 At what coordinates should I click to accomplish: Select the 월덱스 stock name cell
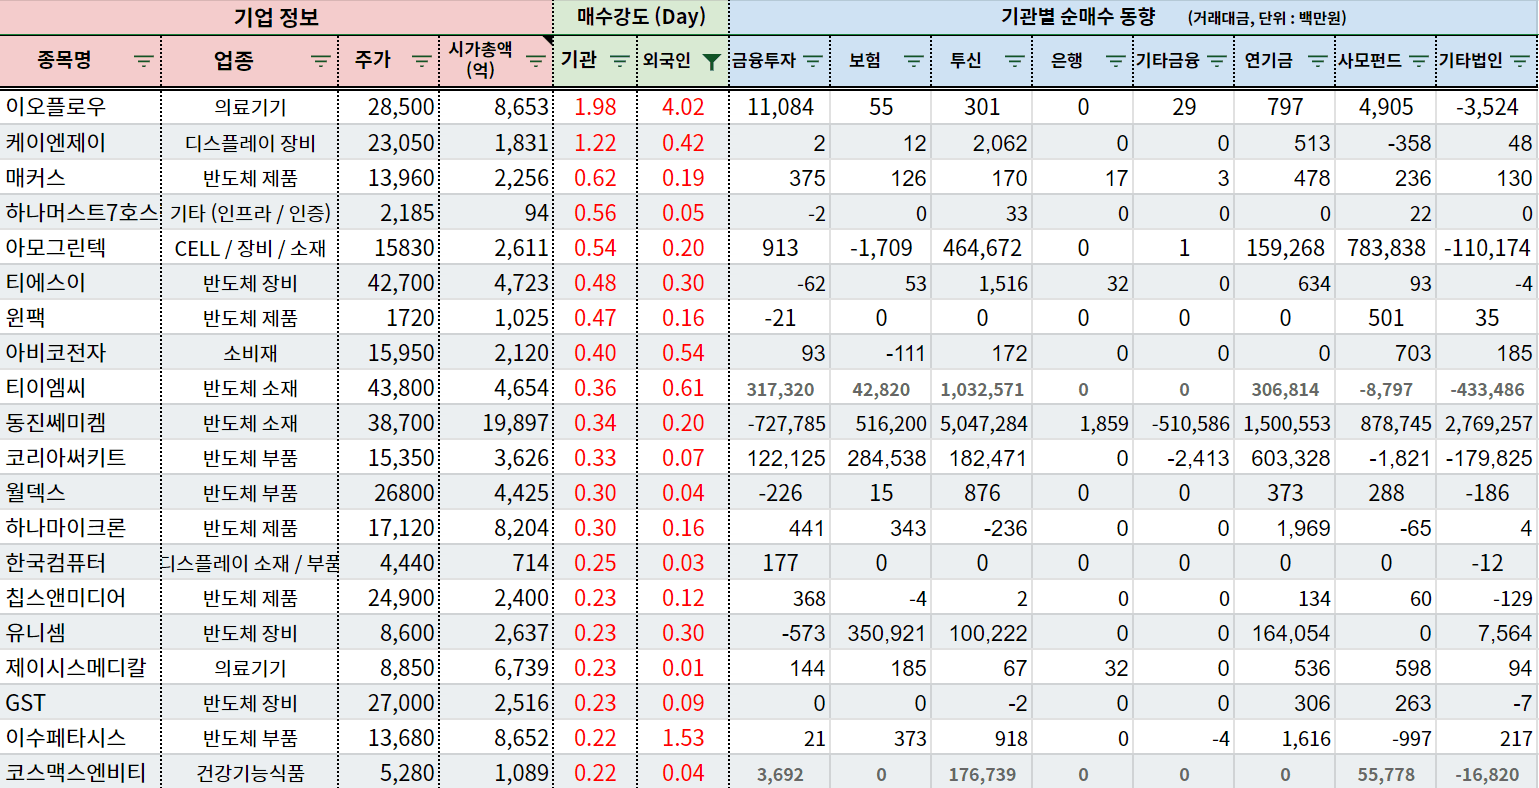coord(79,492)
